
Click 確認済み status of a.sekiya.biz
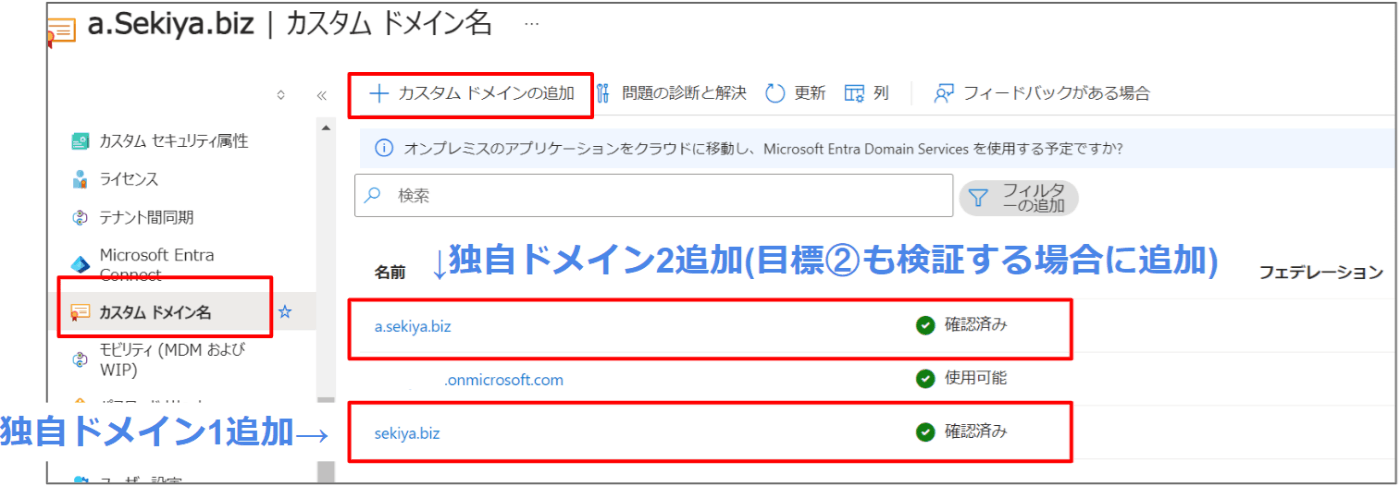(x=962, y=324)
